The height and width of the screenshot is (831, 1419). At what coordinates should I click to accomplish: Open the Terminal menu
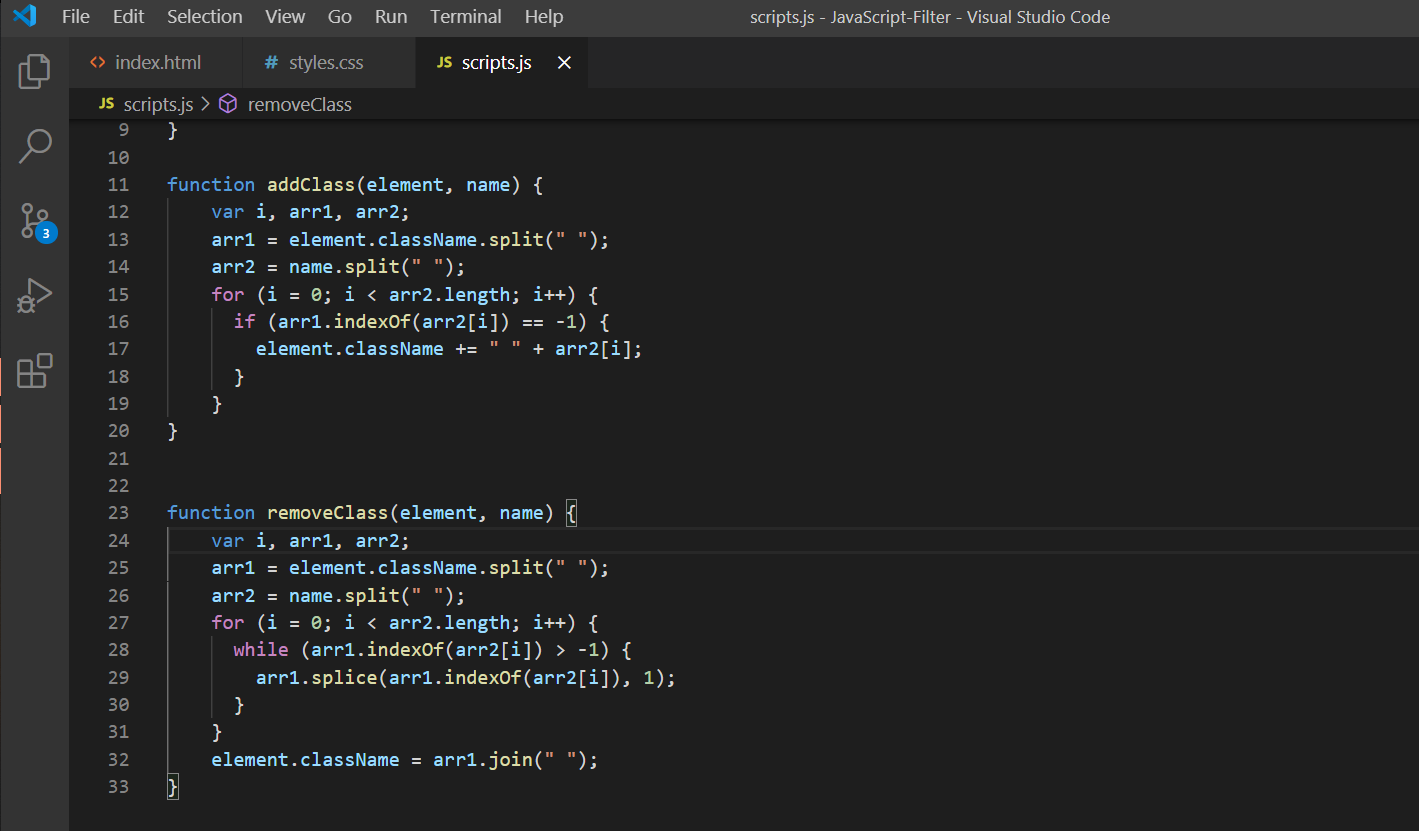tap(465, 16)
